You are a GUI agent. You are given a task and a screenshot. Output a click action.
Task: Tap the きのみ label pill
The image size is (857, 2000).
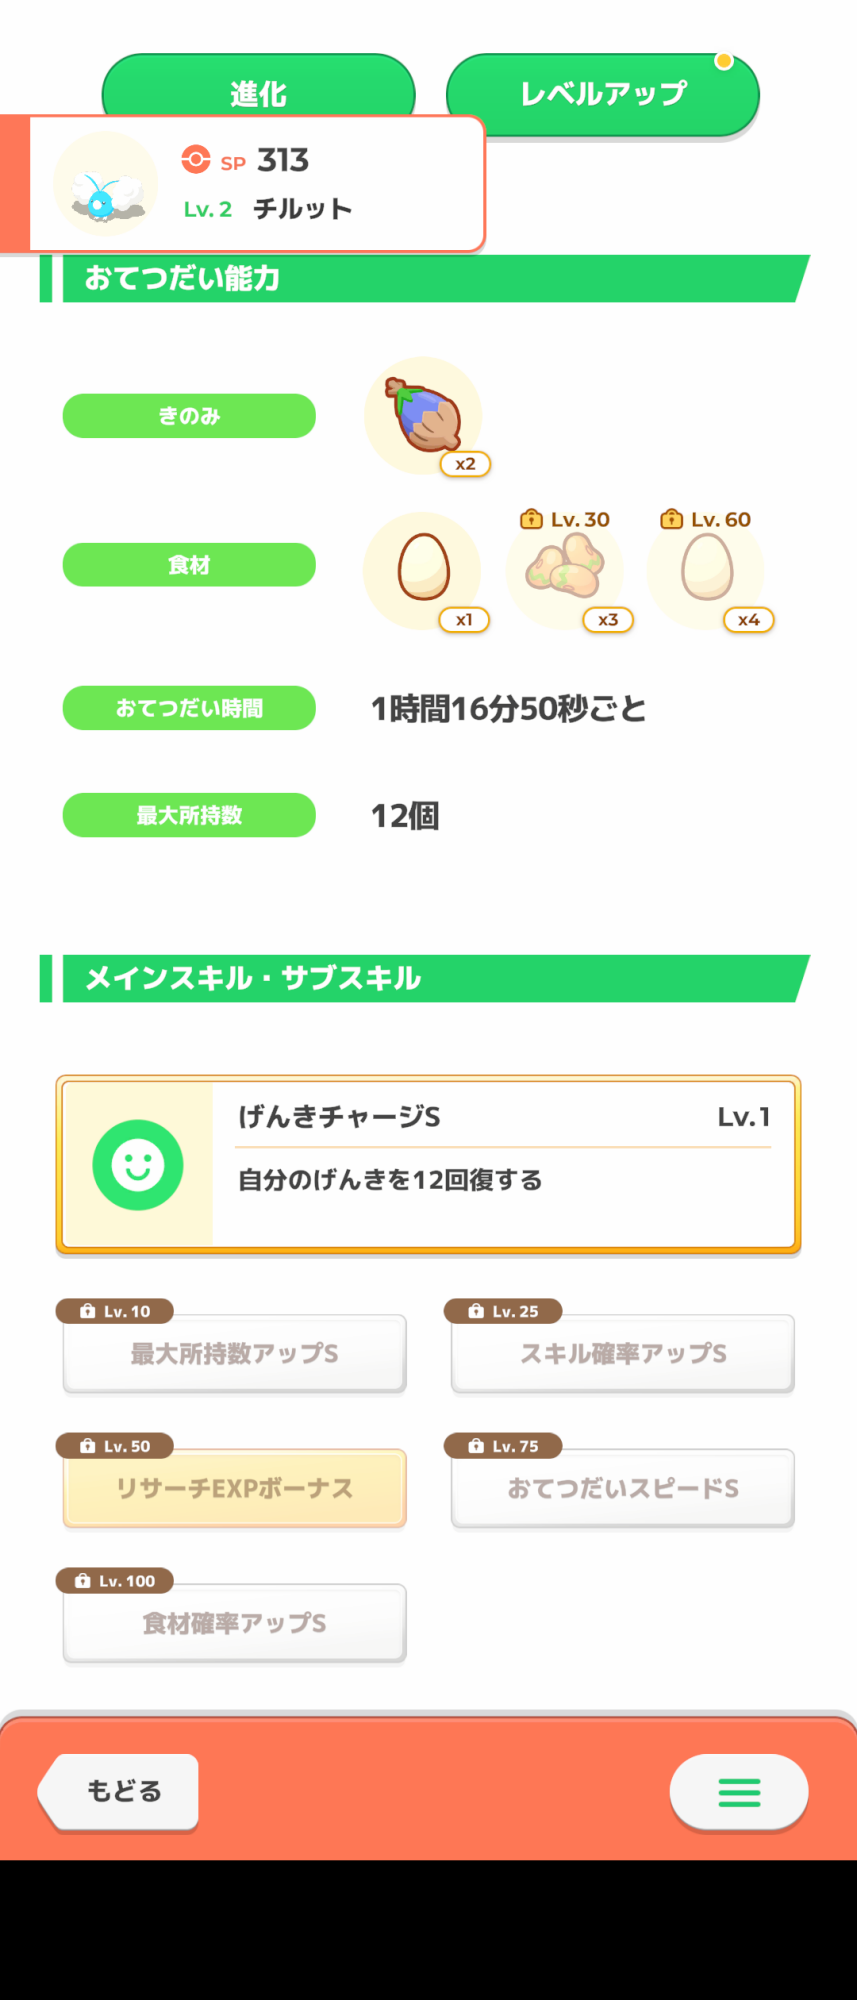(189, 416)
